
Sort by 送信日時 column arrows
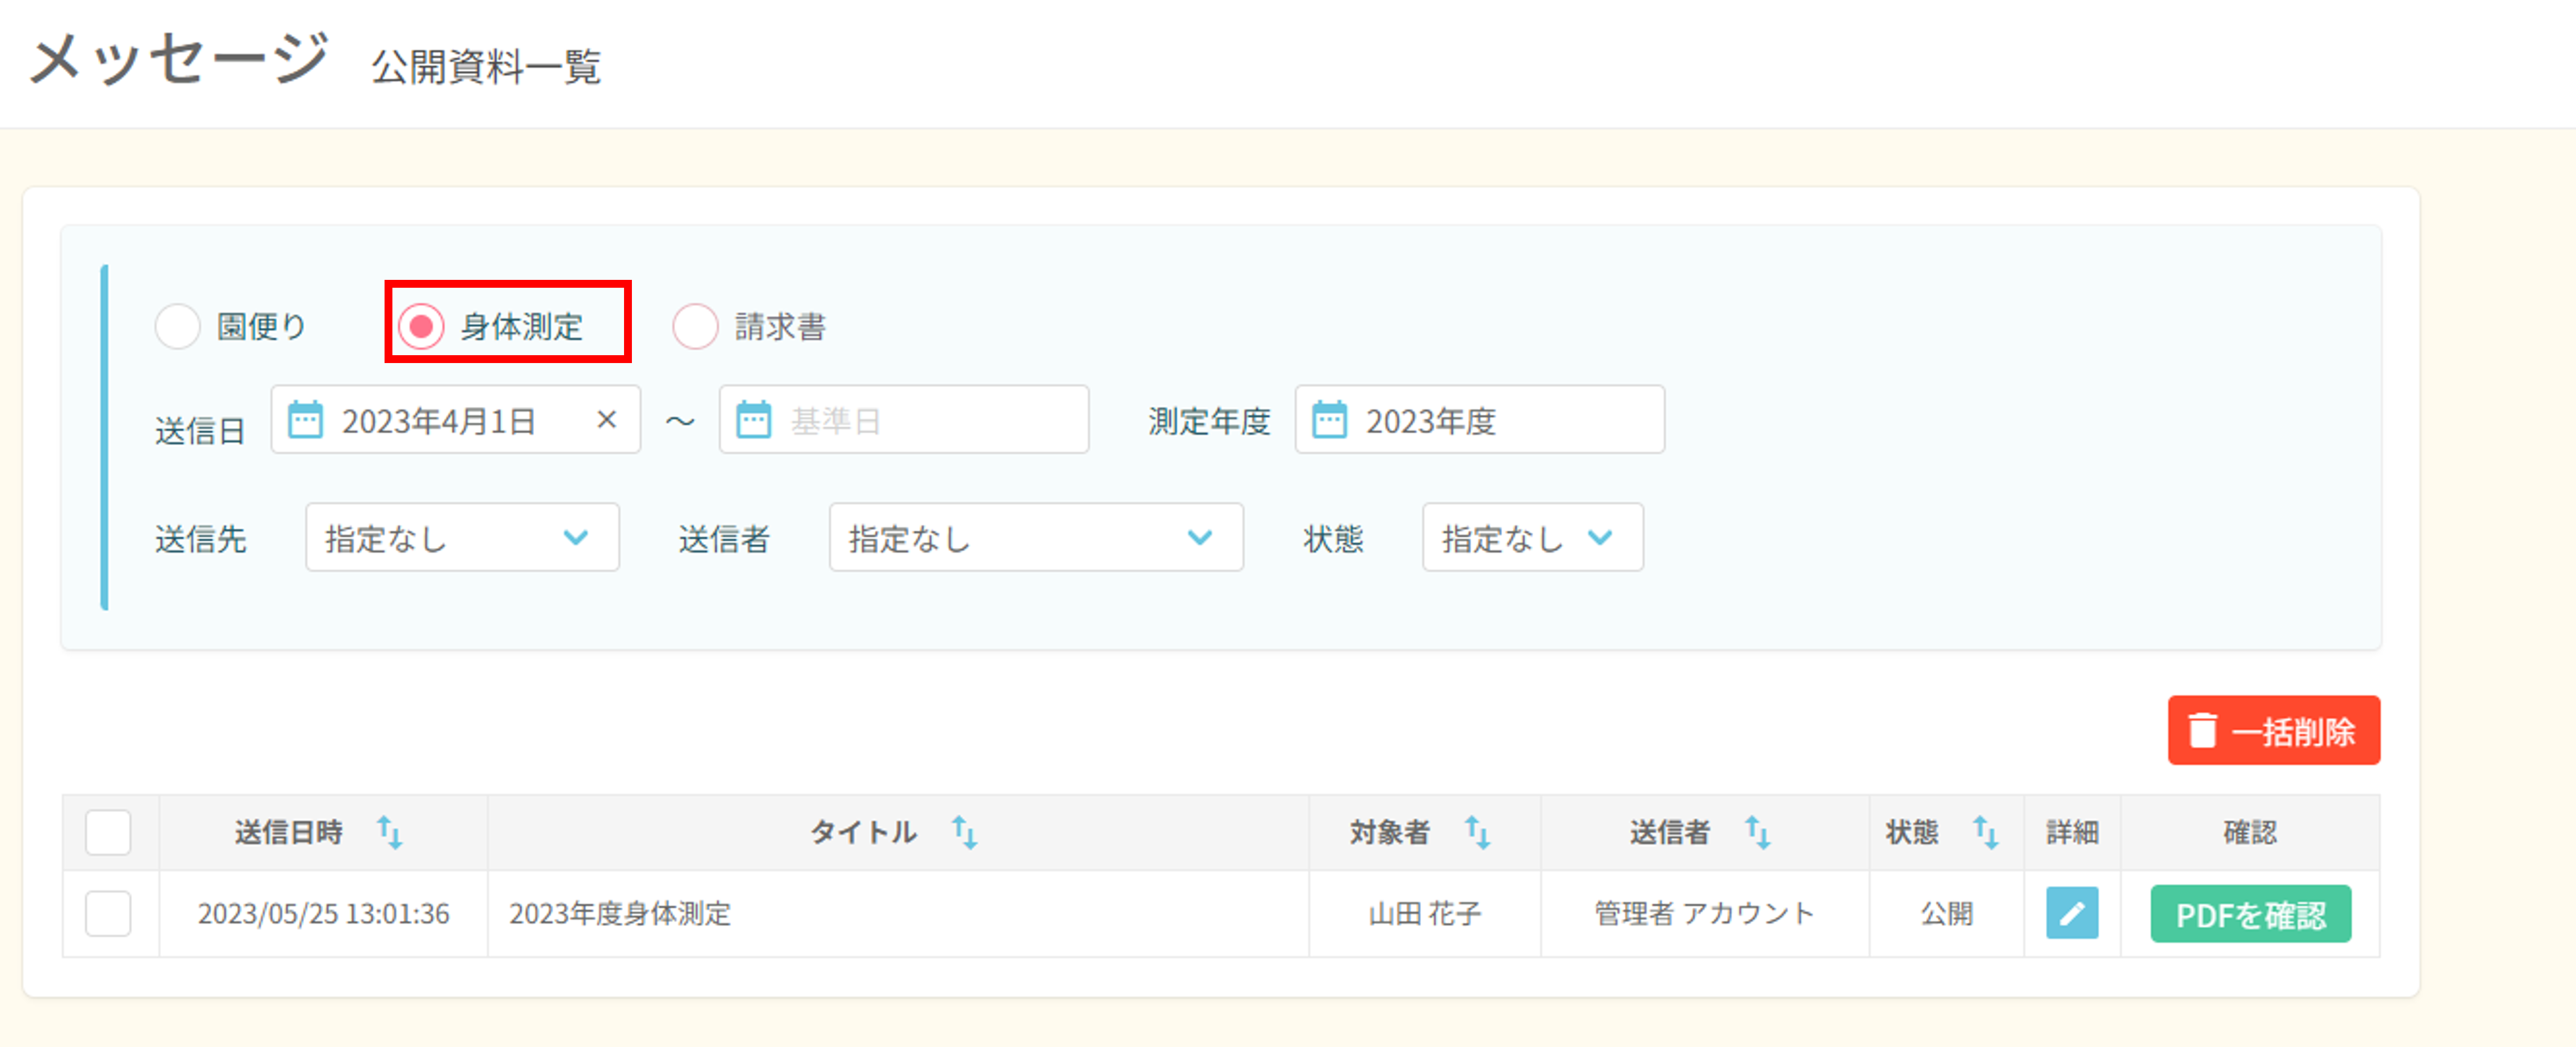pyautogui.click(x=389, y=832)
